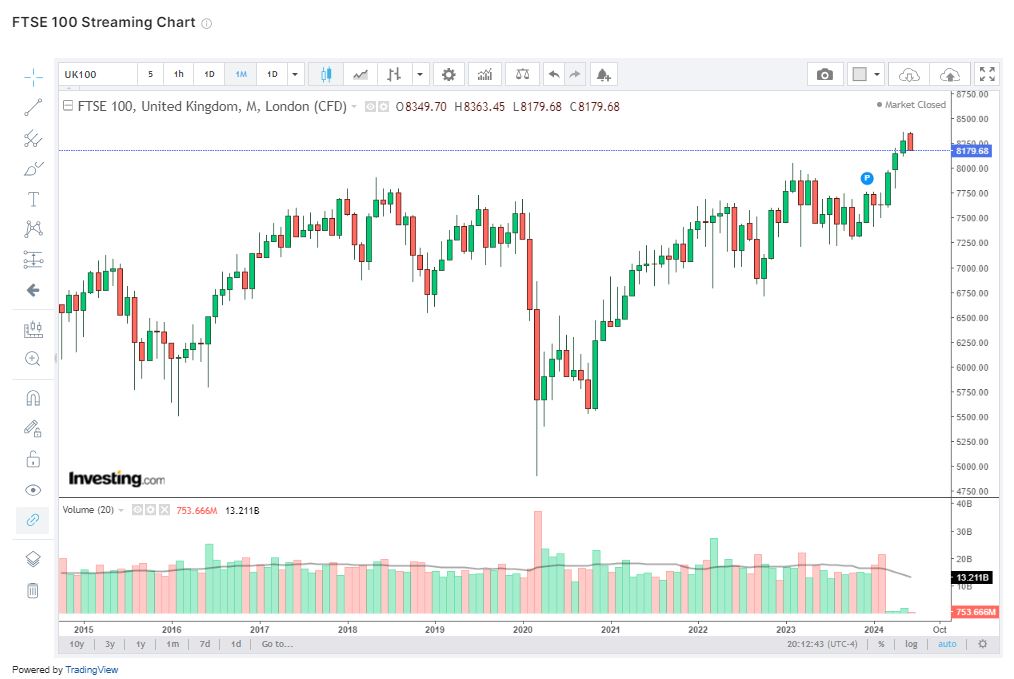1014x679 pixels.
Task: Toggle hide all drawings eye icon
Action: 33,490
